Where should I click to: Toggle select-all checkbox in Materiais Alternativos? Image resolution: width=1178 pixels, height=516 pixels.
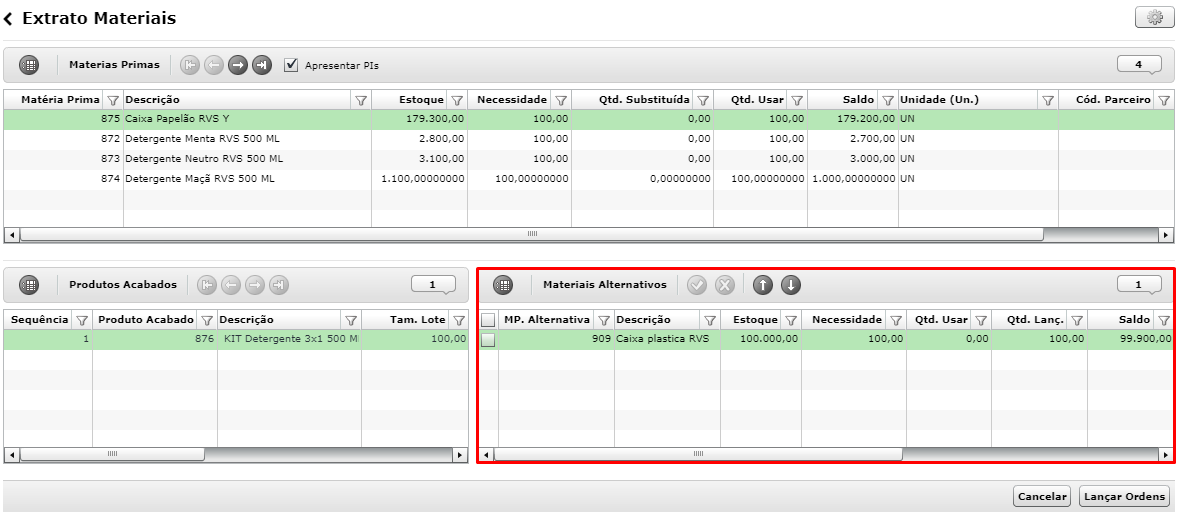(x=488, y=320)
